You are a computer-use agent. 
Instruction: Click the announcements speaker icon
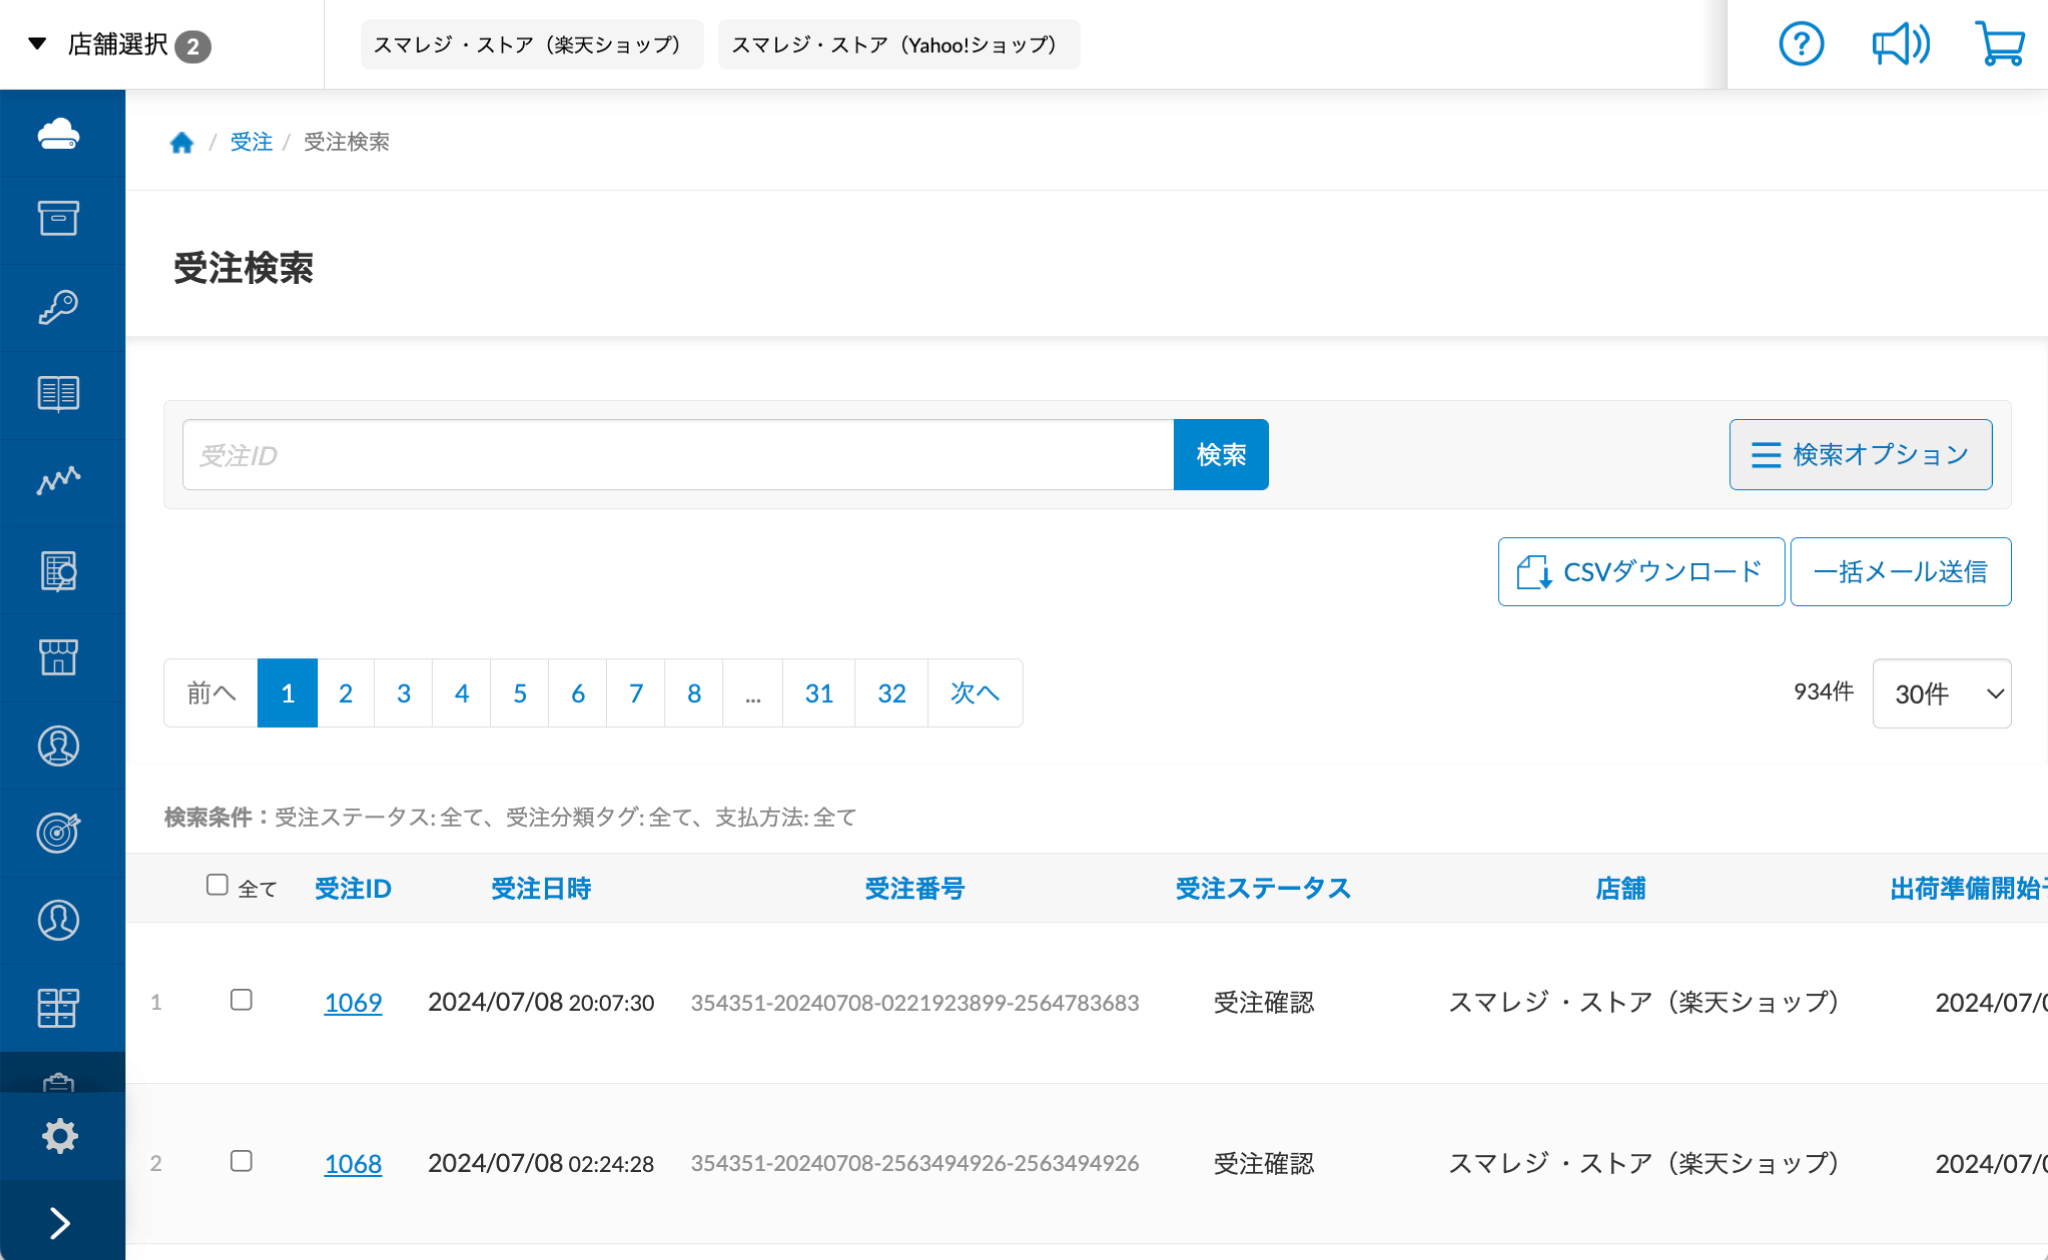[x=1900, y=44]
